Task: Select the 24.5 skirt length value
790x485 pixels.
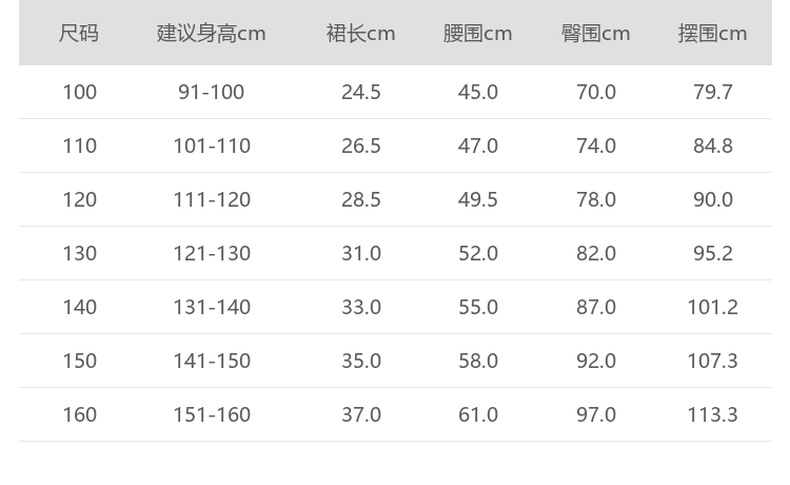Action: coord(361,92)
